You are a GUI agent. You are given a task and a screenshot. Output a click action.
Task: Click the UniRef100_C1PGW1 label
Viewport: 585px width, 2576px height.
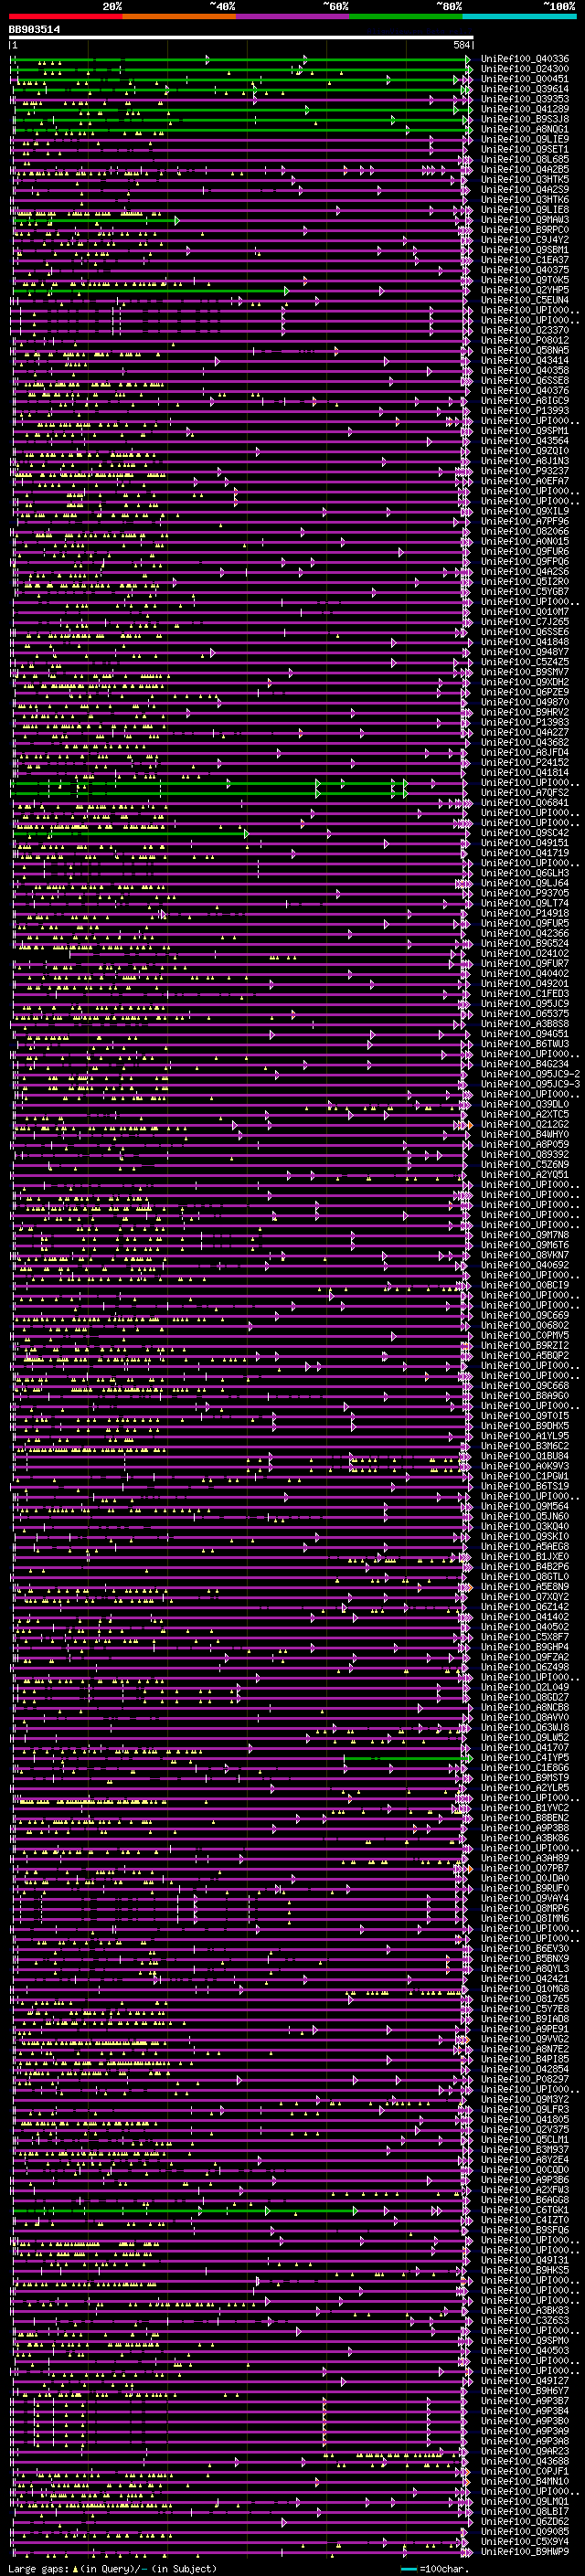pos(525,1476)
